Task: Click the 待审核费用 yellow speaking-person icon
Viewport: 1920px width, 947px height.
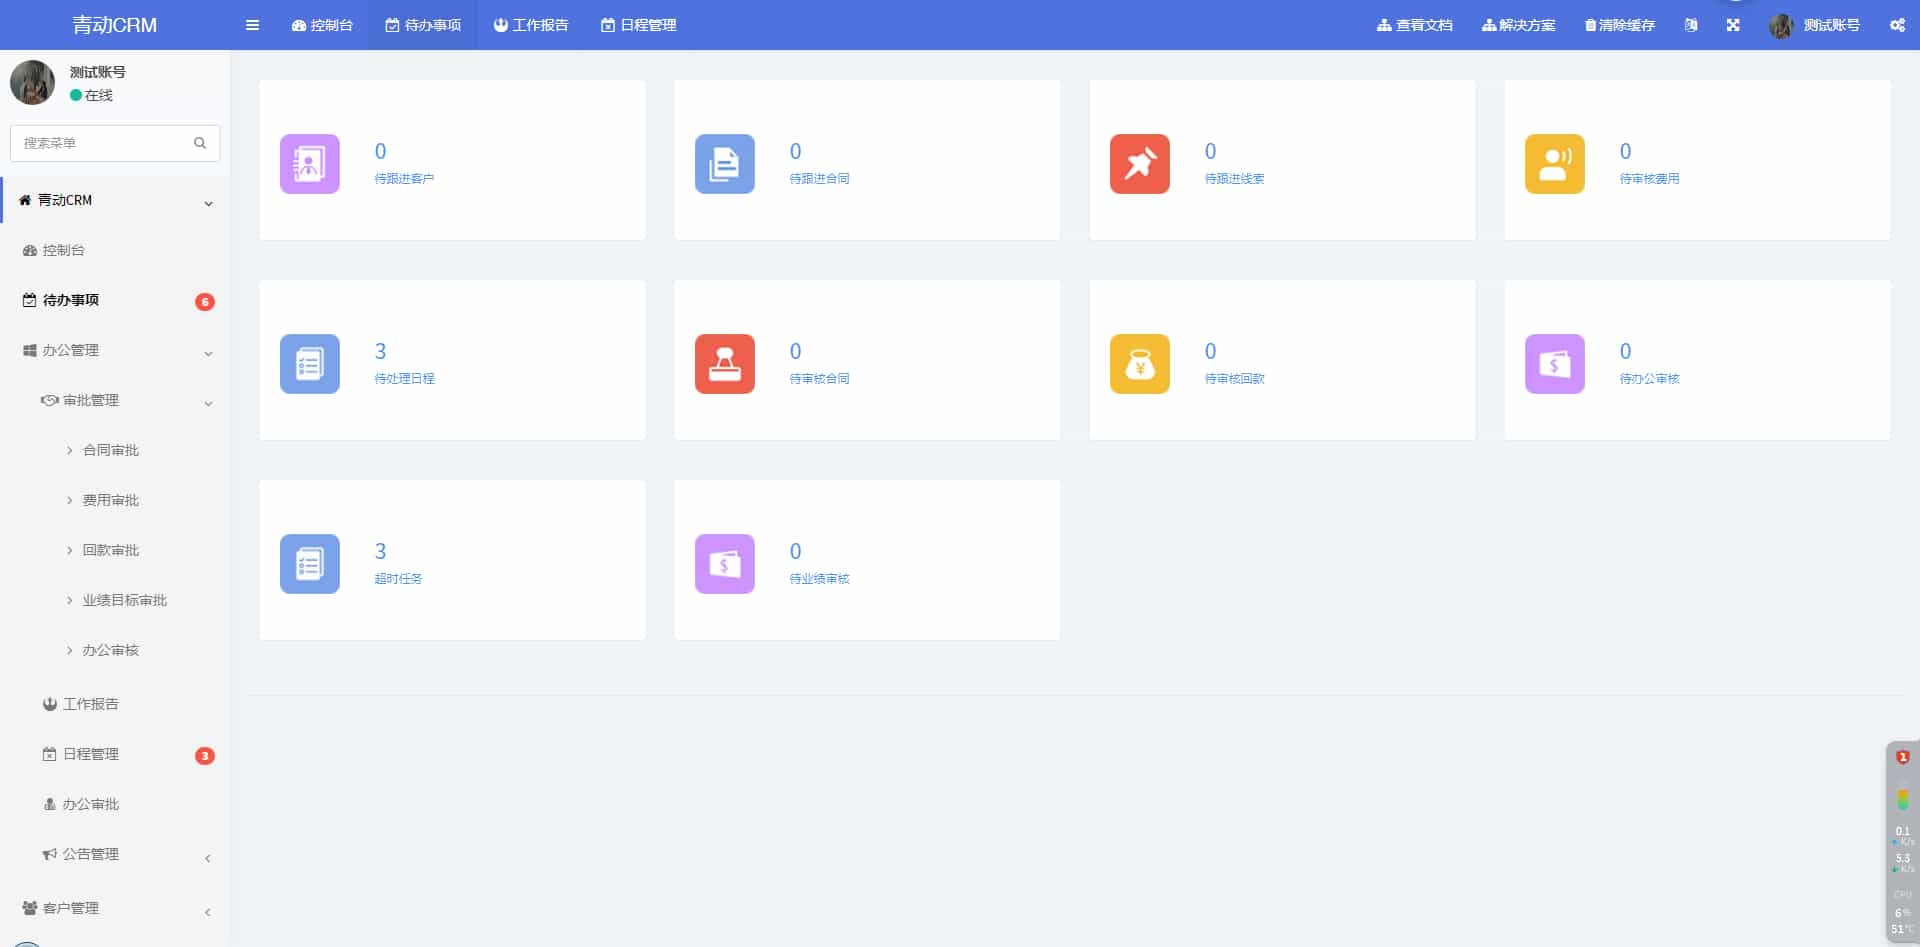Action: [x=1555, y=164]
